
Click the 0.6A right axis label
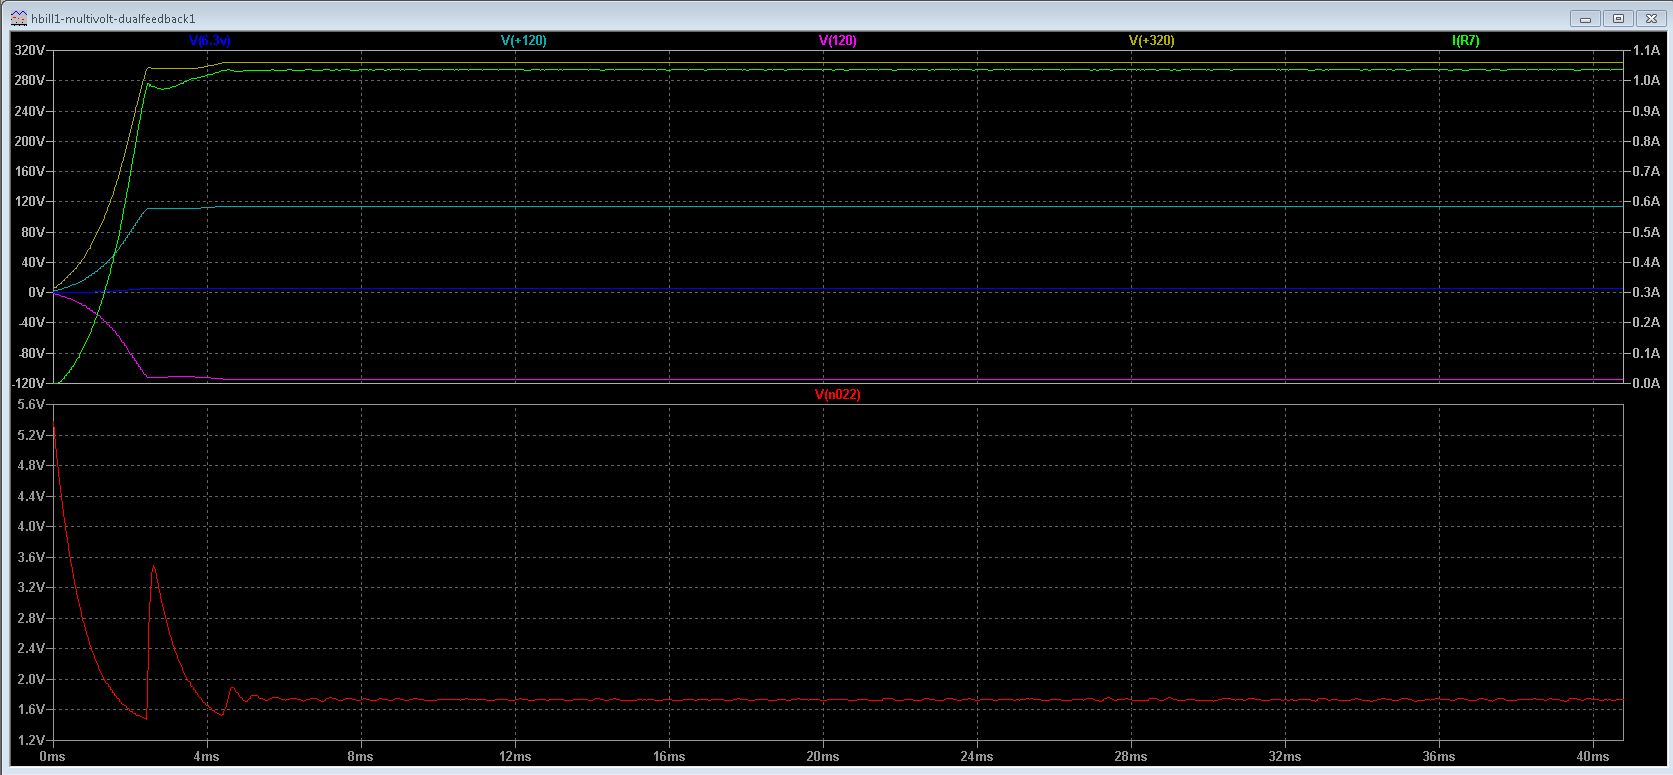(1646, 201)
